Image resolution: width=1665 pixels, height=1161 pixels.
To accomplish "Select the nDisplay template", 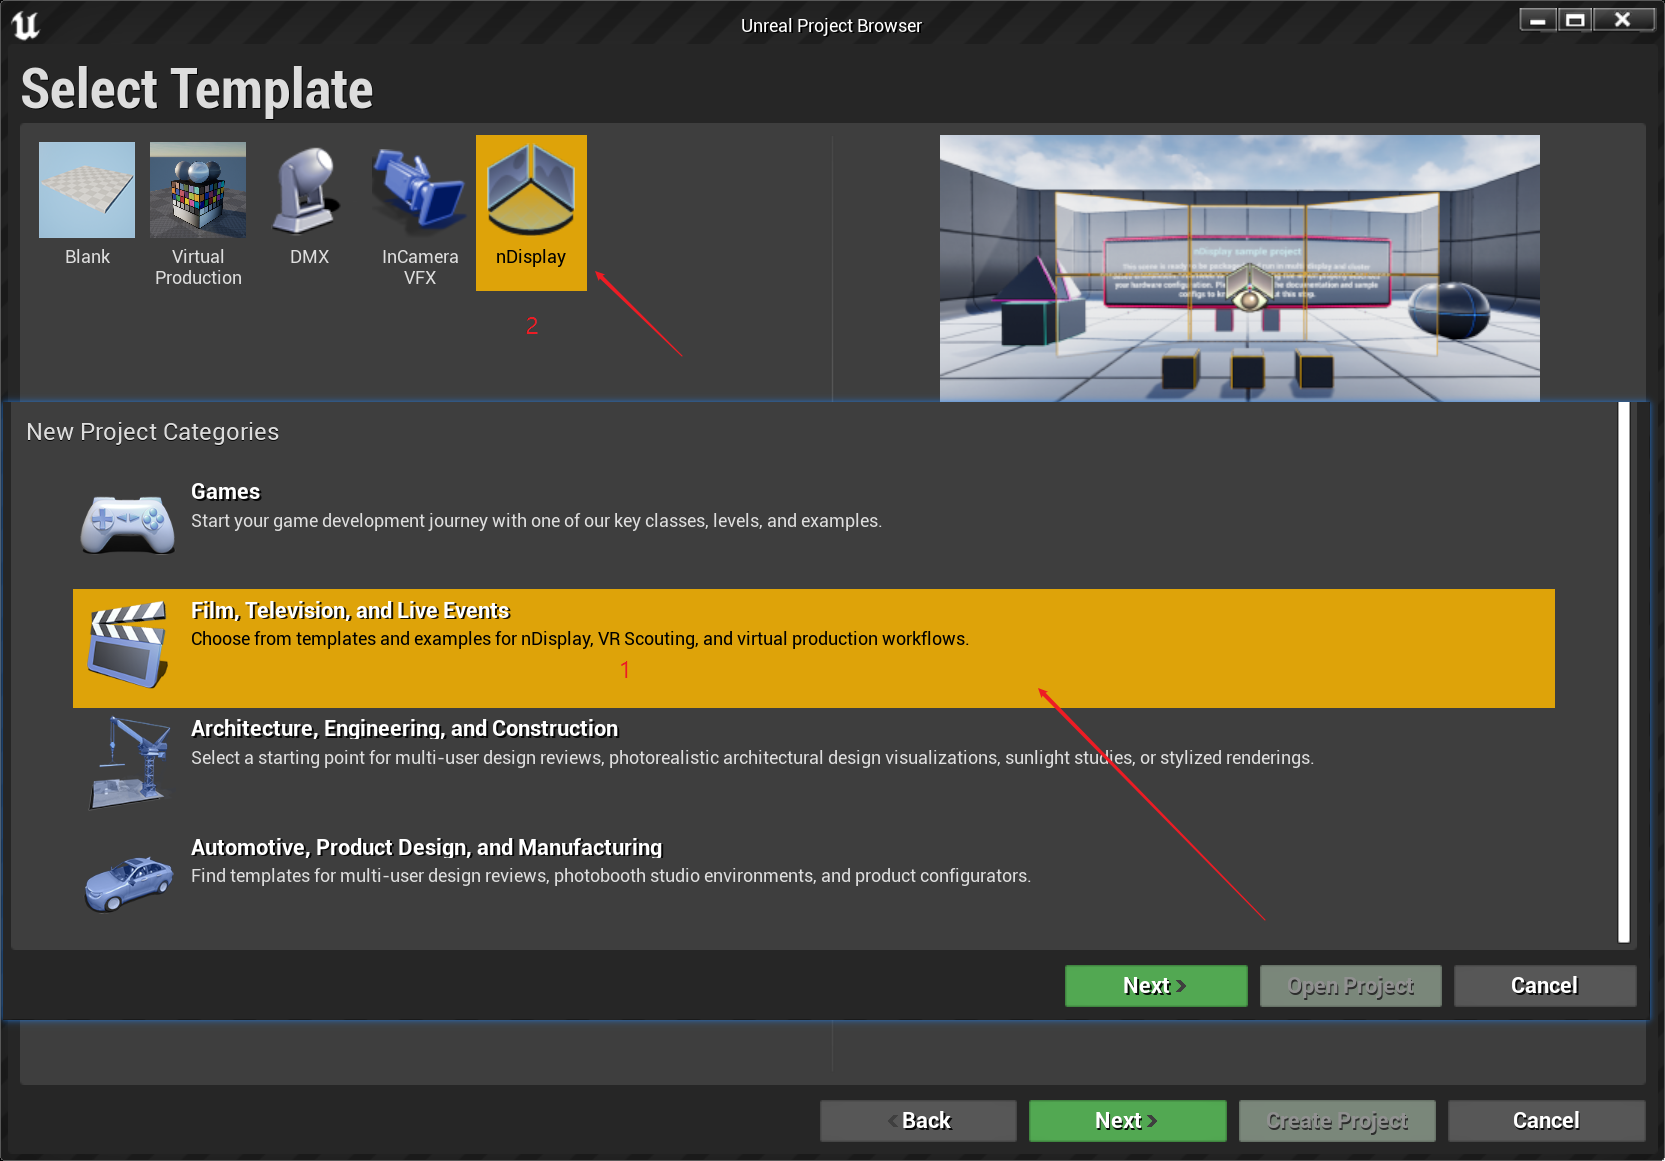I will pos(531,213).
